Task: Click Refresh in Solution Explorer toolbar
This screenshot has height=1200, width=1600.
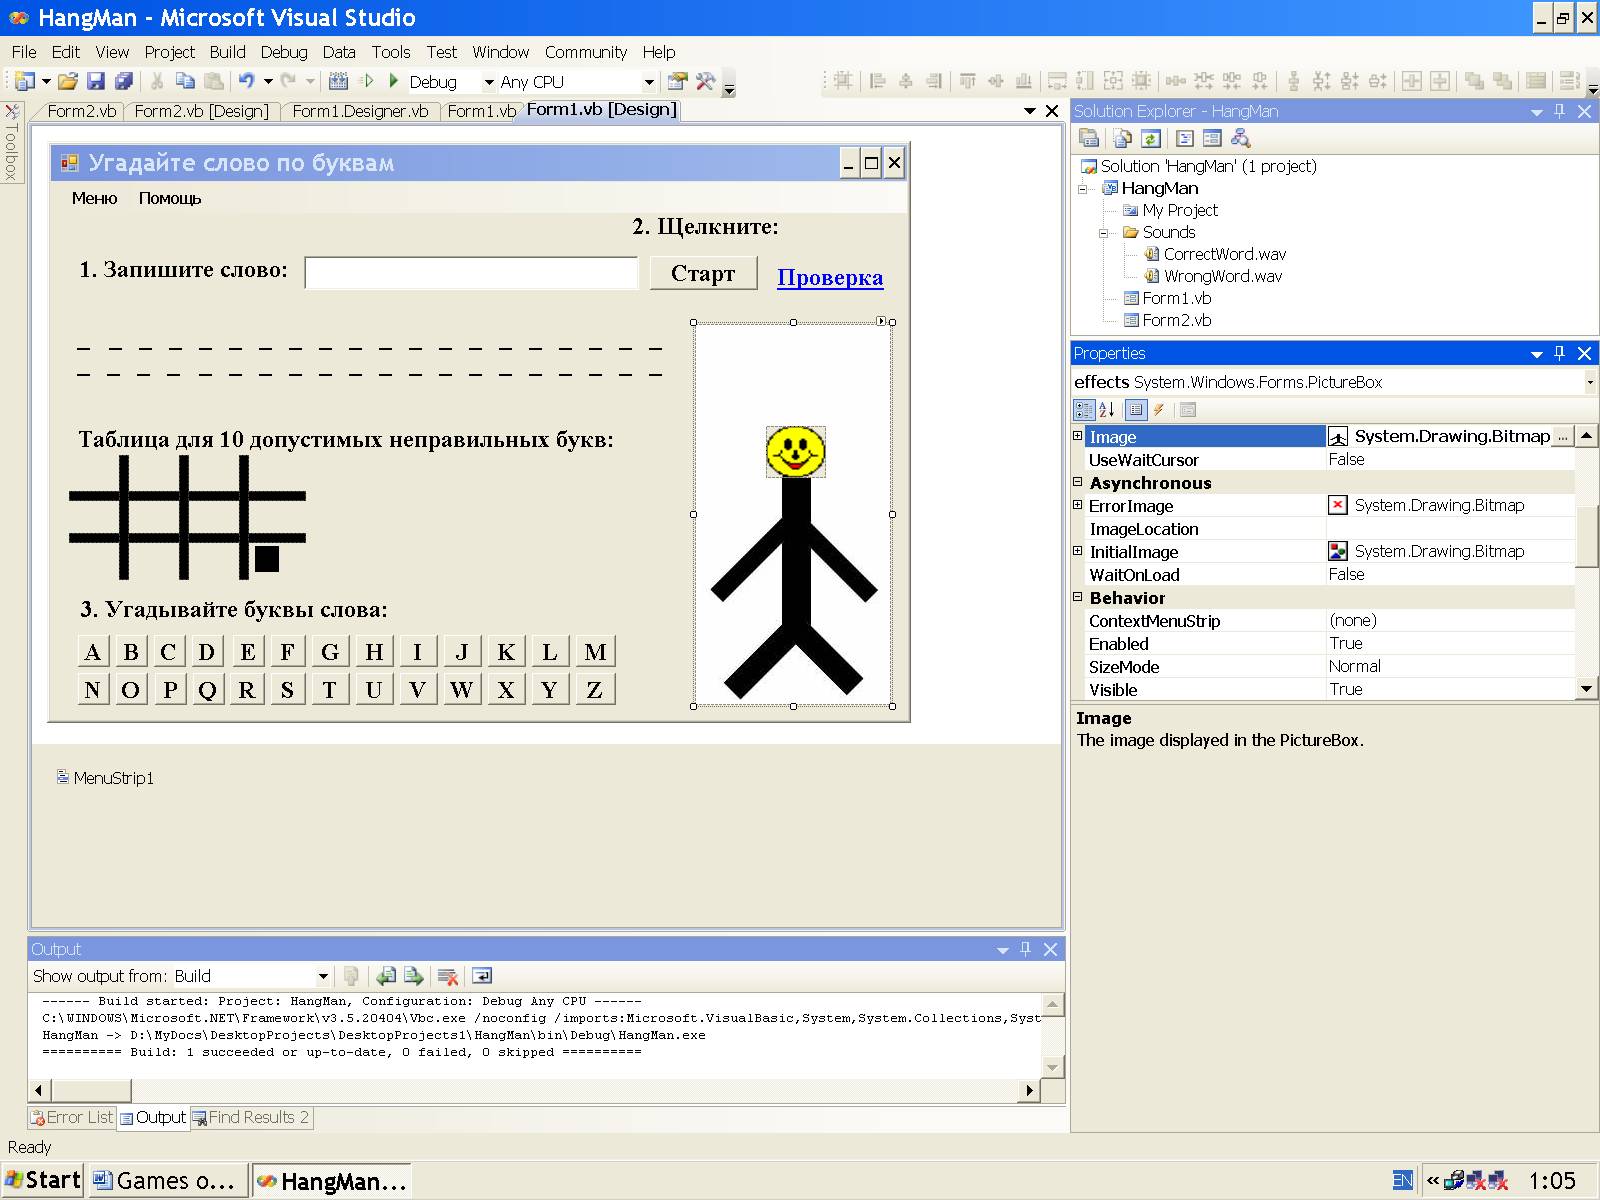Action: click(x=1150, y=139)
